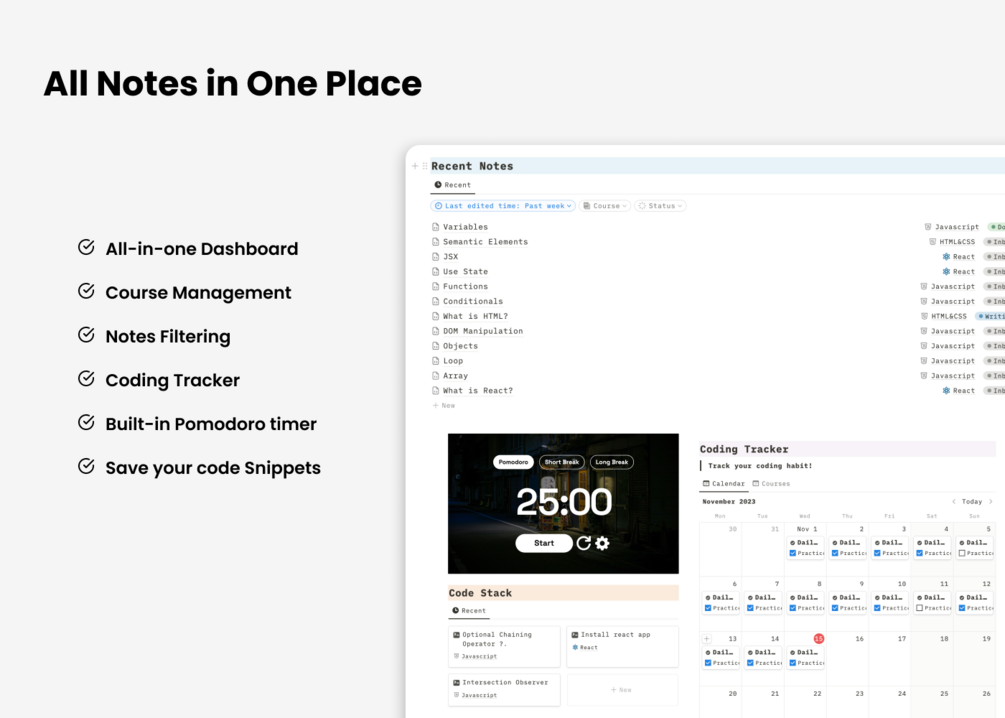Click Today in the calendar header
The image size is (1005, 718).
point(972,501)
